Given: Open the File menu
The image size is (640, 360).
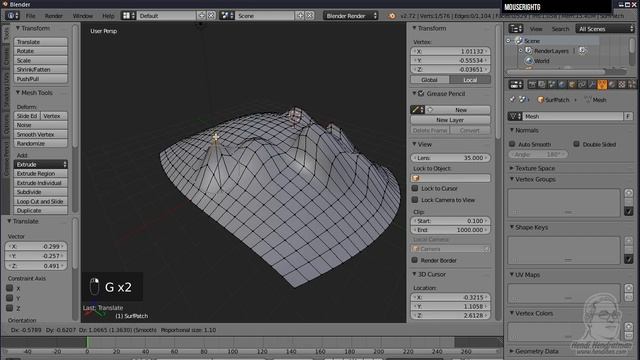Looking at the screenshot, I should click(31, 16).
